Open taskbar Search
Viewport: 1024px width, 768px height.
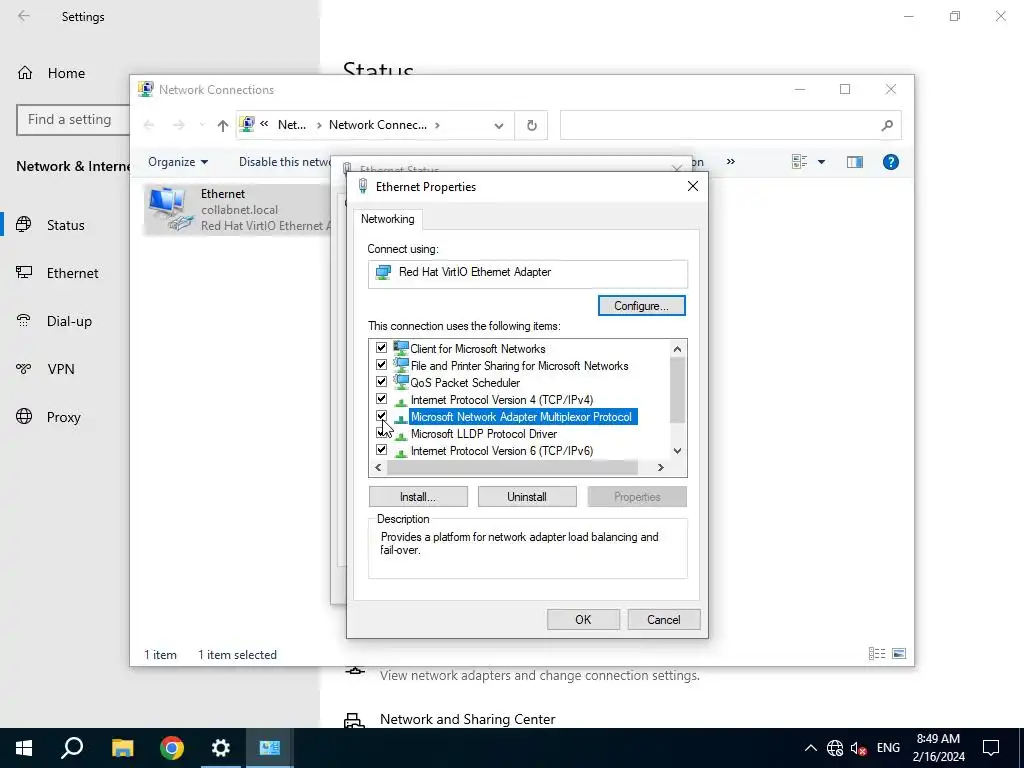click(72, 748)
